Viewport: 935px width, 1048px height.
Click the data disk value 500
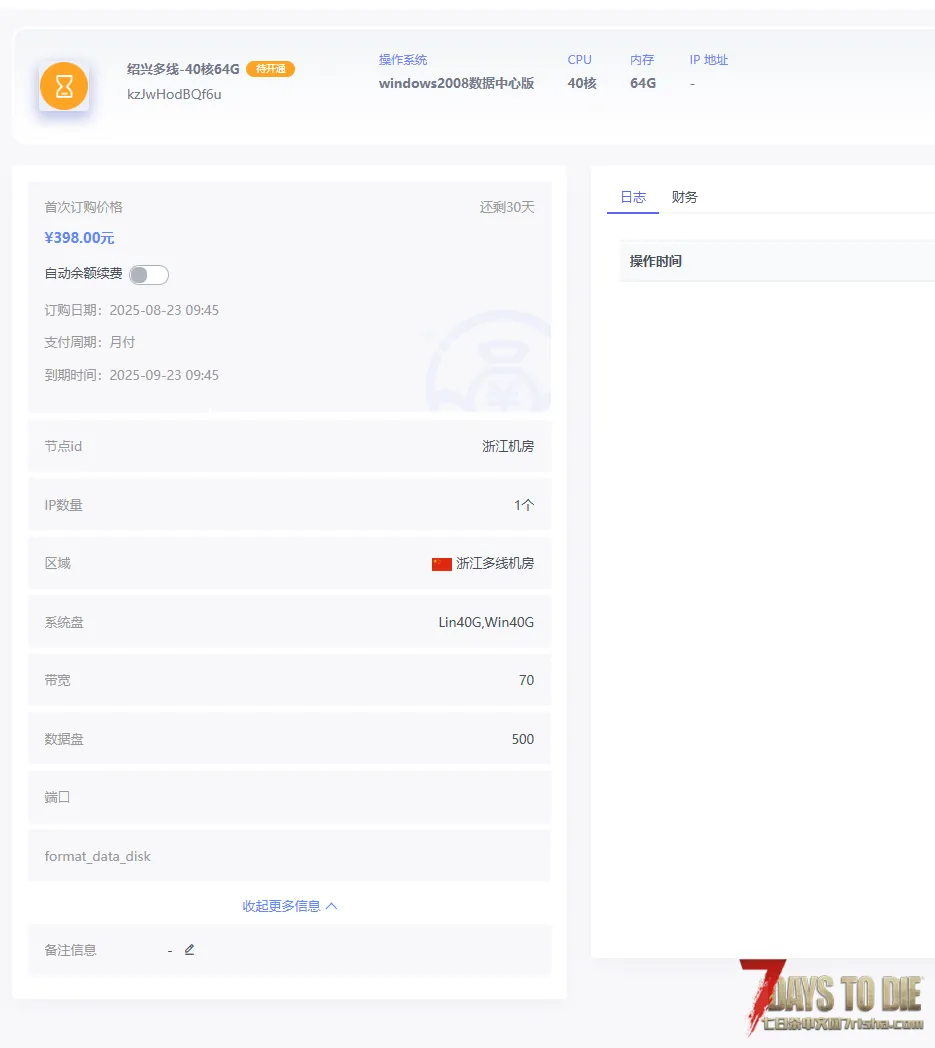523,739
